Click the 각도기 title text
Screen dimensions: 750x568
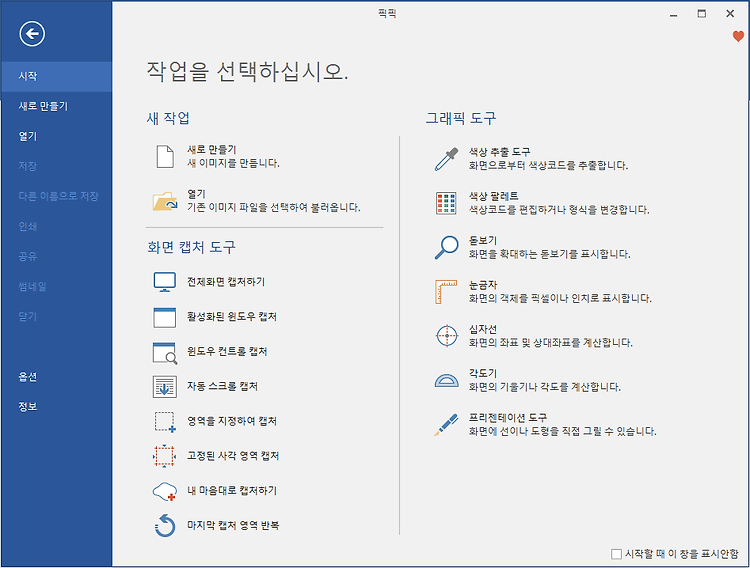pos(483,373)
